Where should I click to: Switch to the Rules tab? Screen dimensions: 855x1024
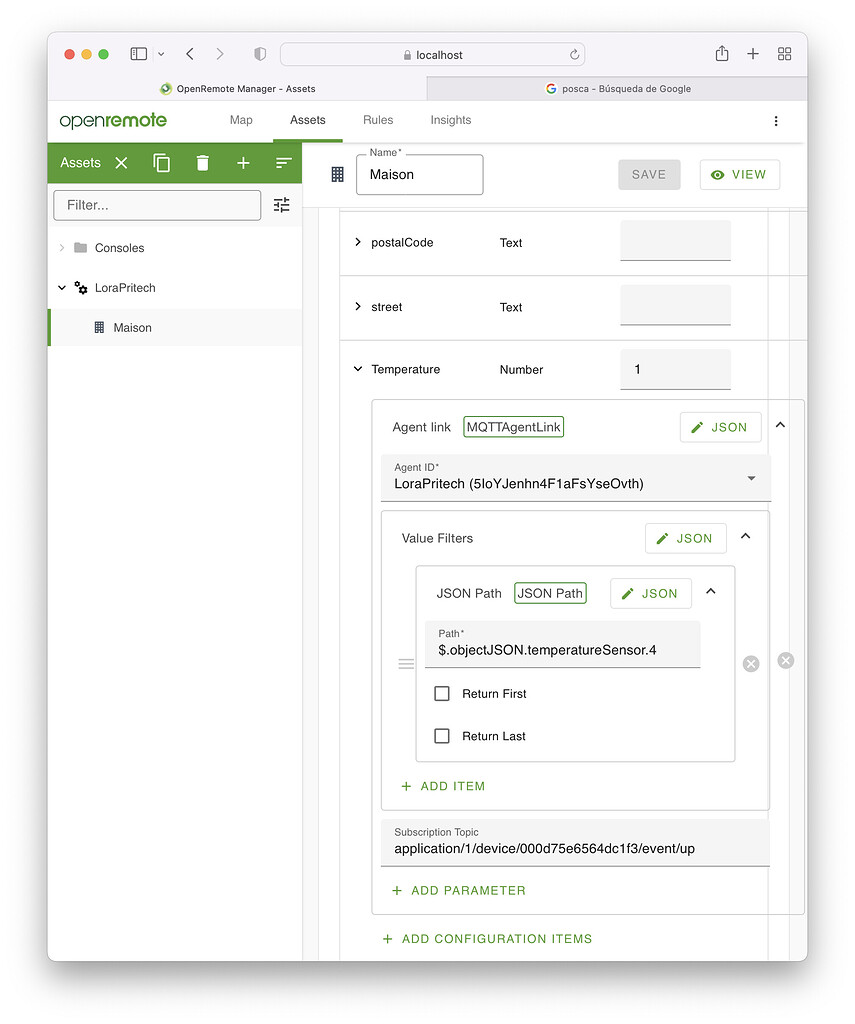(x=378, y=120)
